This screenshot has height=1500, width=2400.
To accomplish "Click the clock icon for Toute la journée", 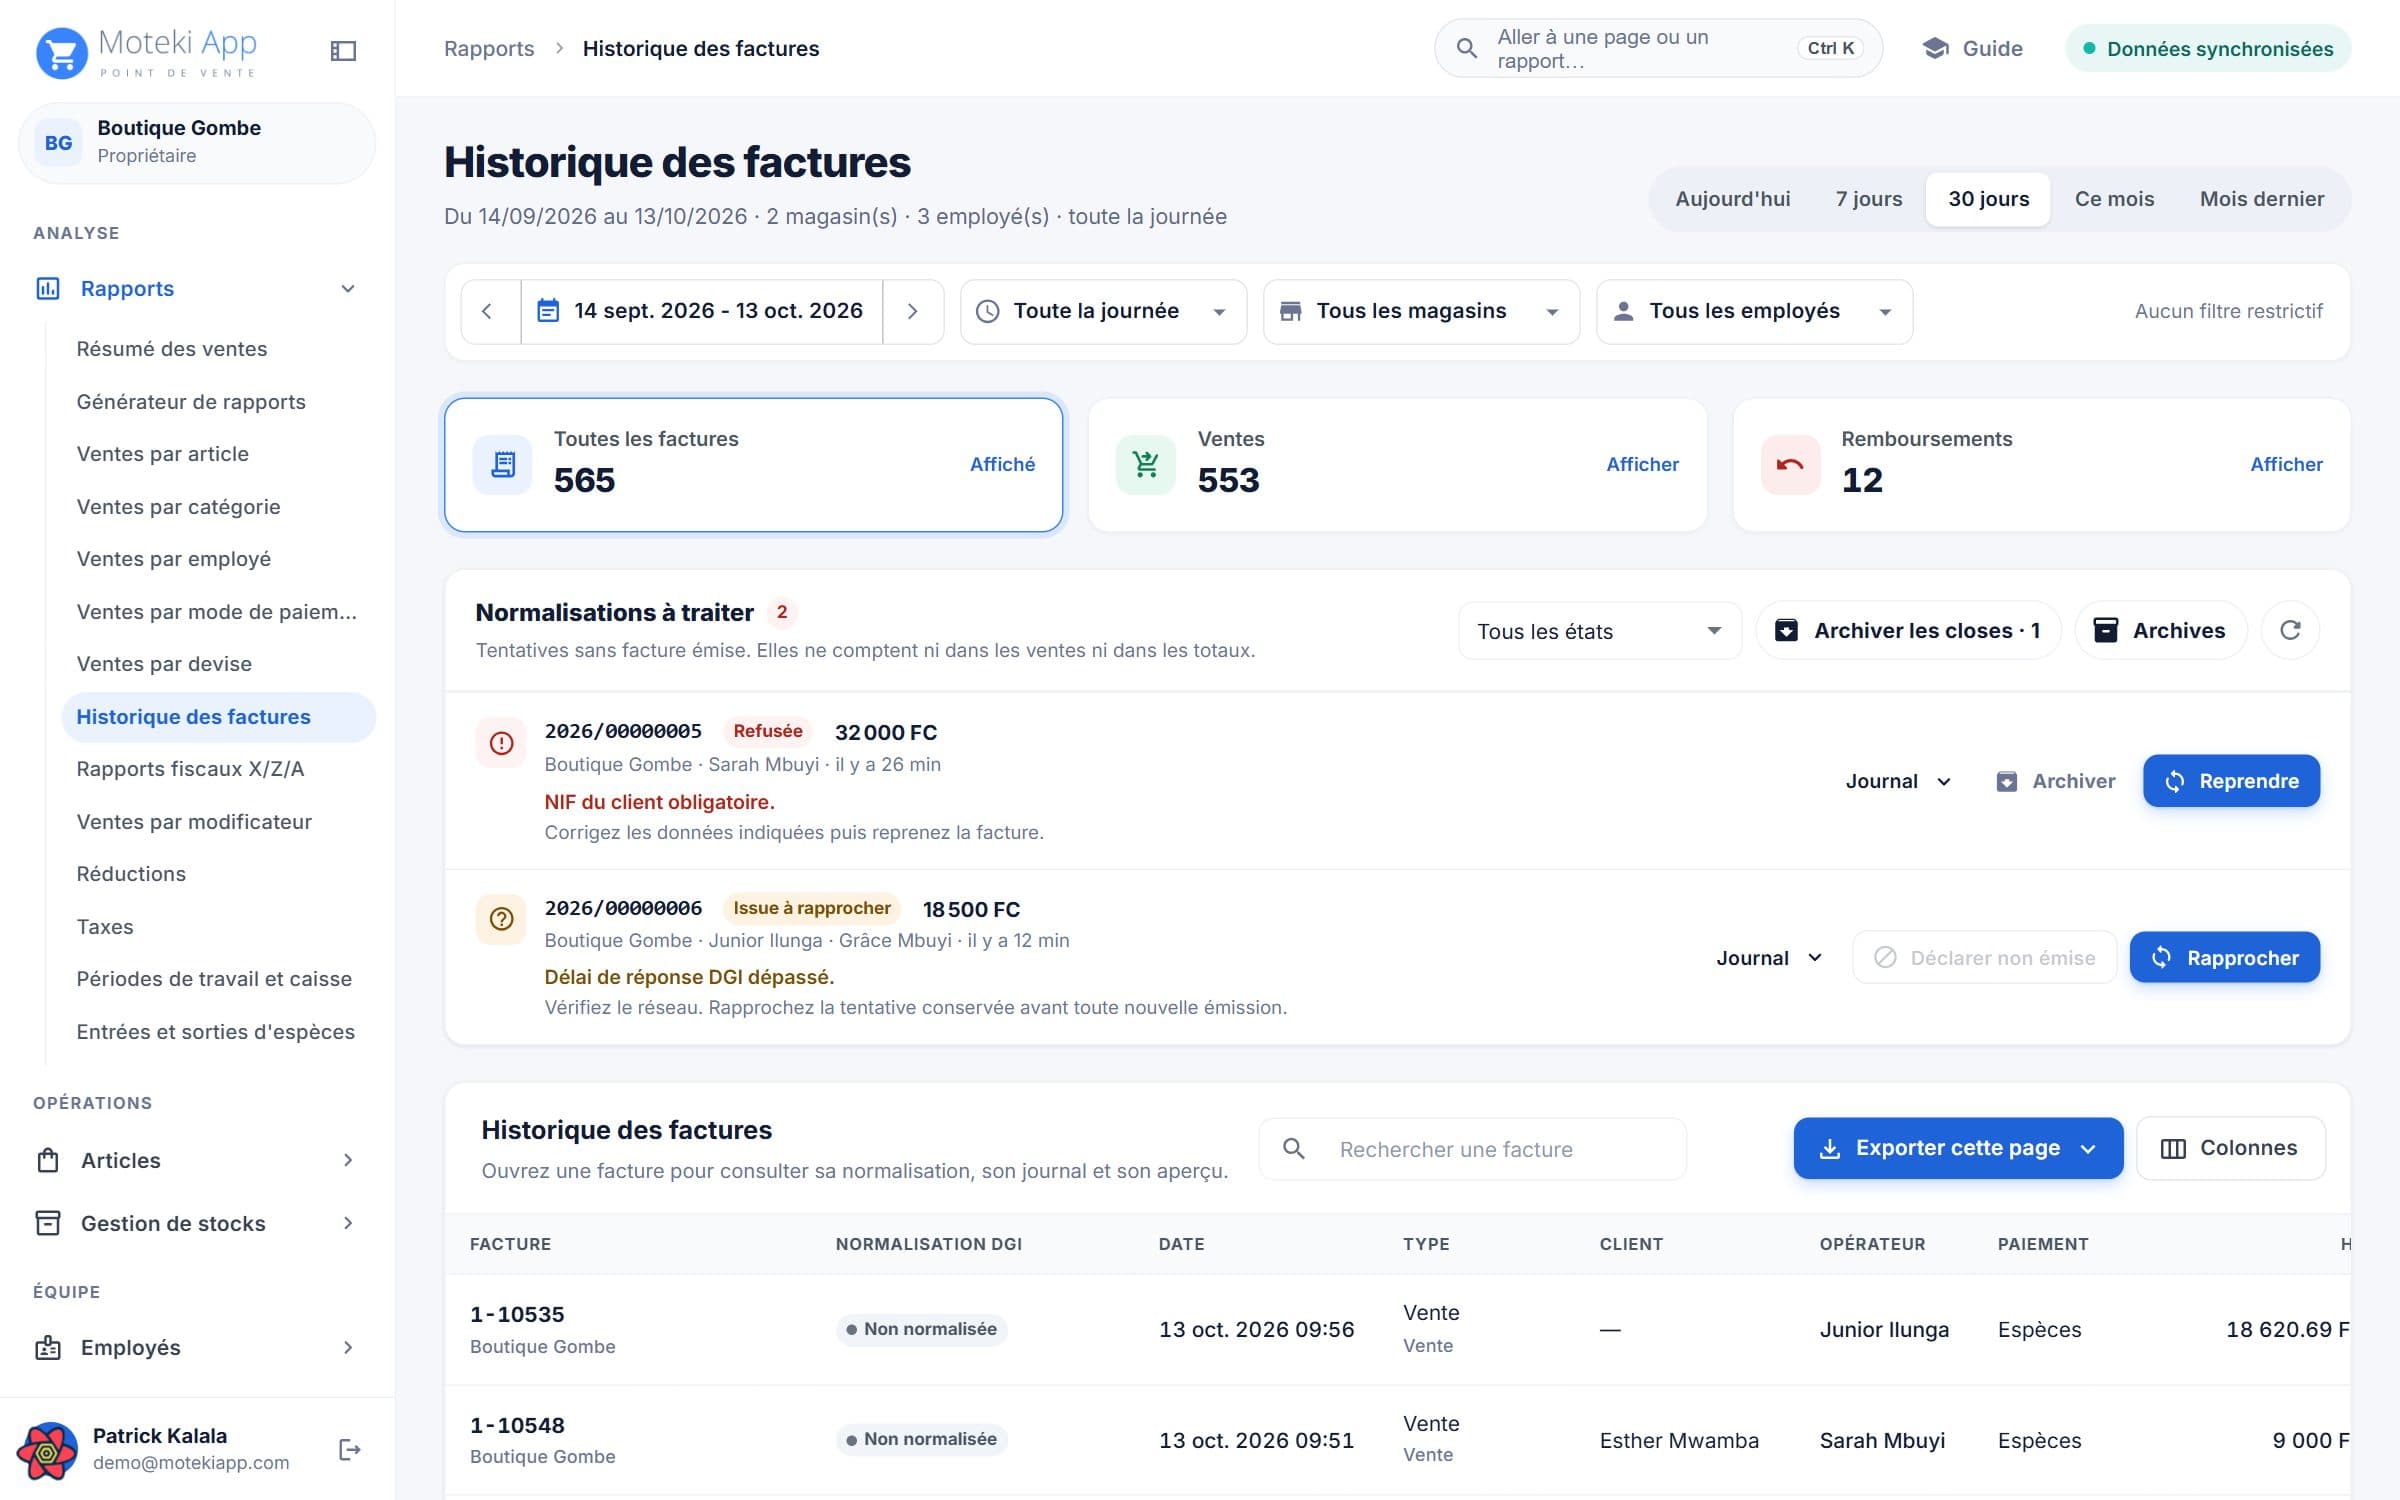I will [x=987, y=311].
